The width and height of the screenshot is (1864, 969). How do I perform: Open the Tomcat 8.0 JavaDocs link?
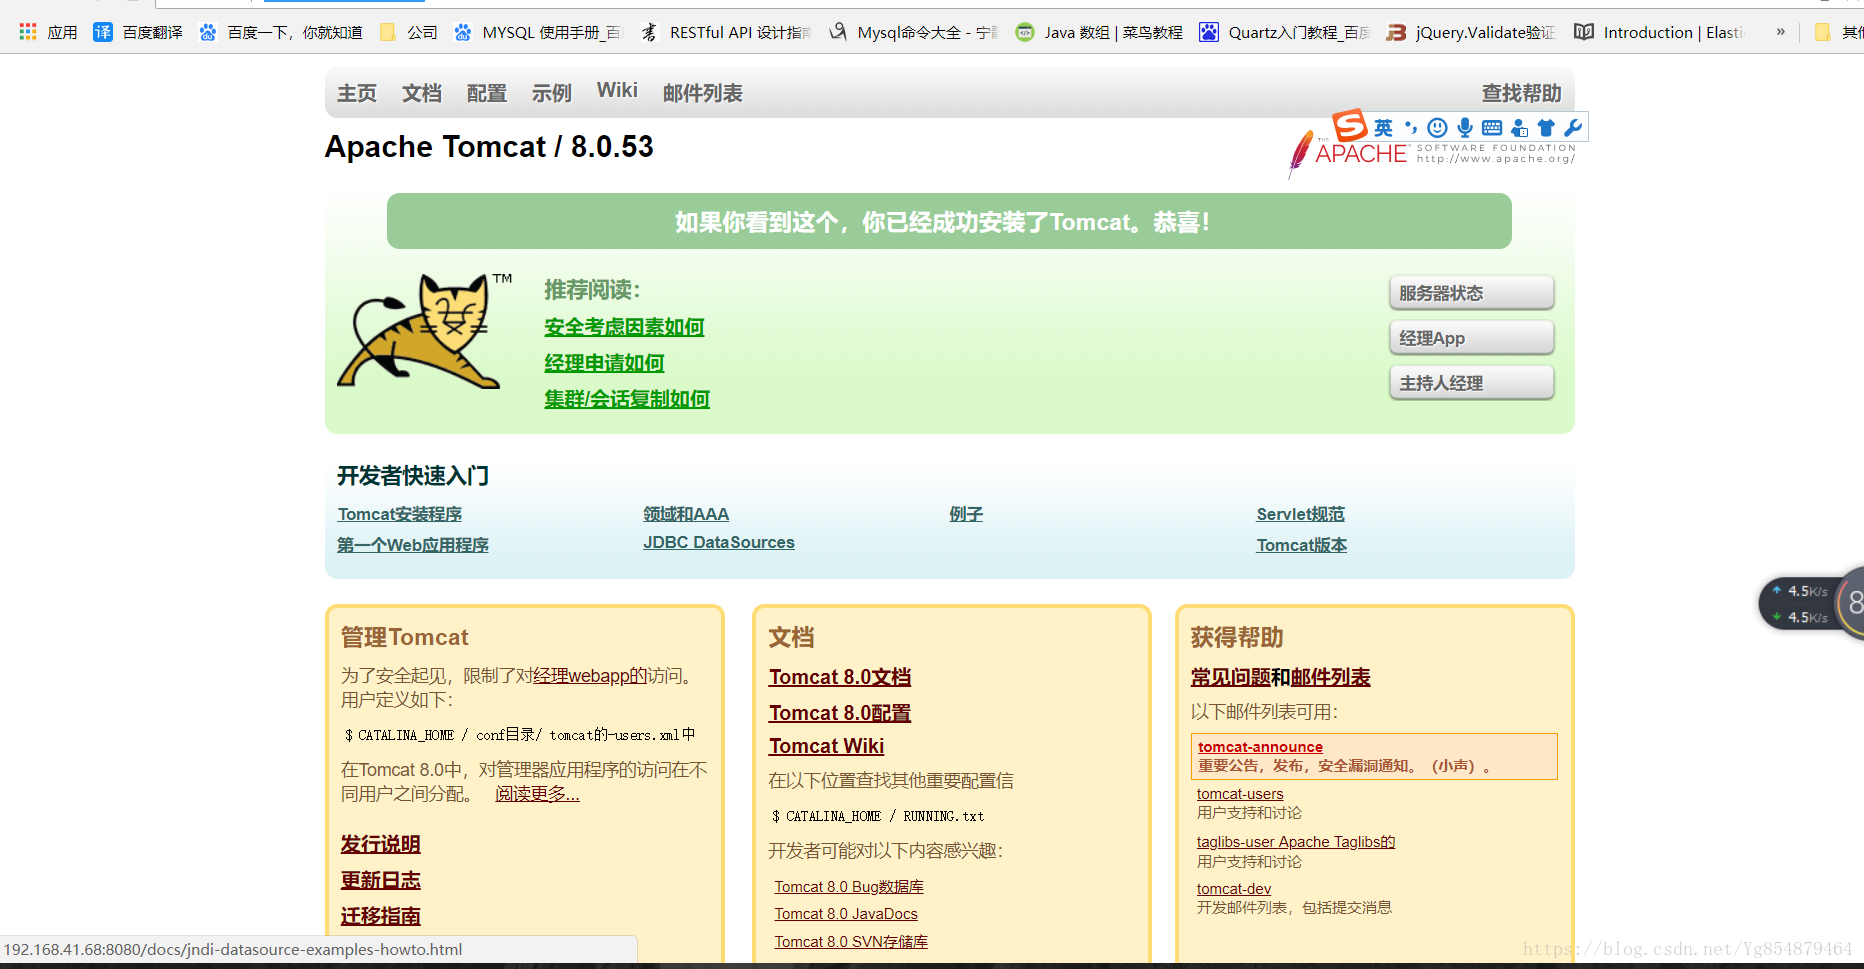click(x=846, y=914)
